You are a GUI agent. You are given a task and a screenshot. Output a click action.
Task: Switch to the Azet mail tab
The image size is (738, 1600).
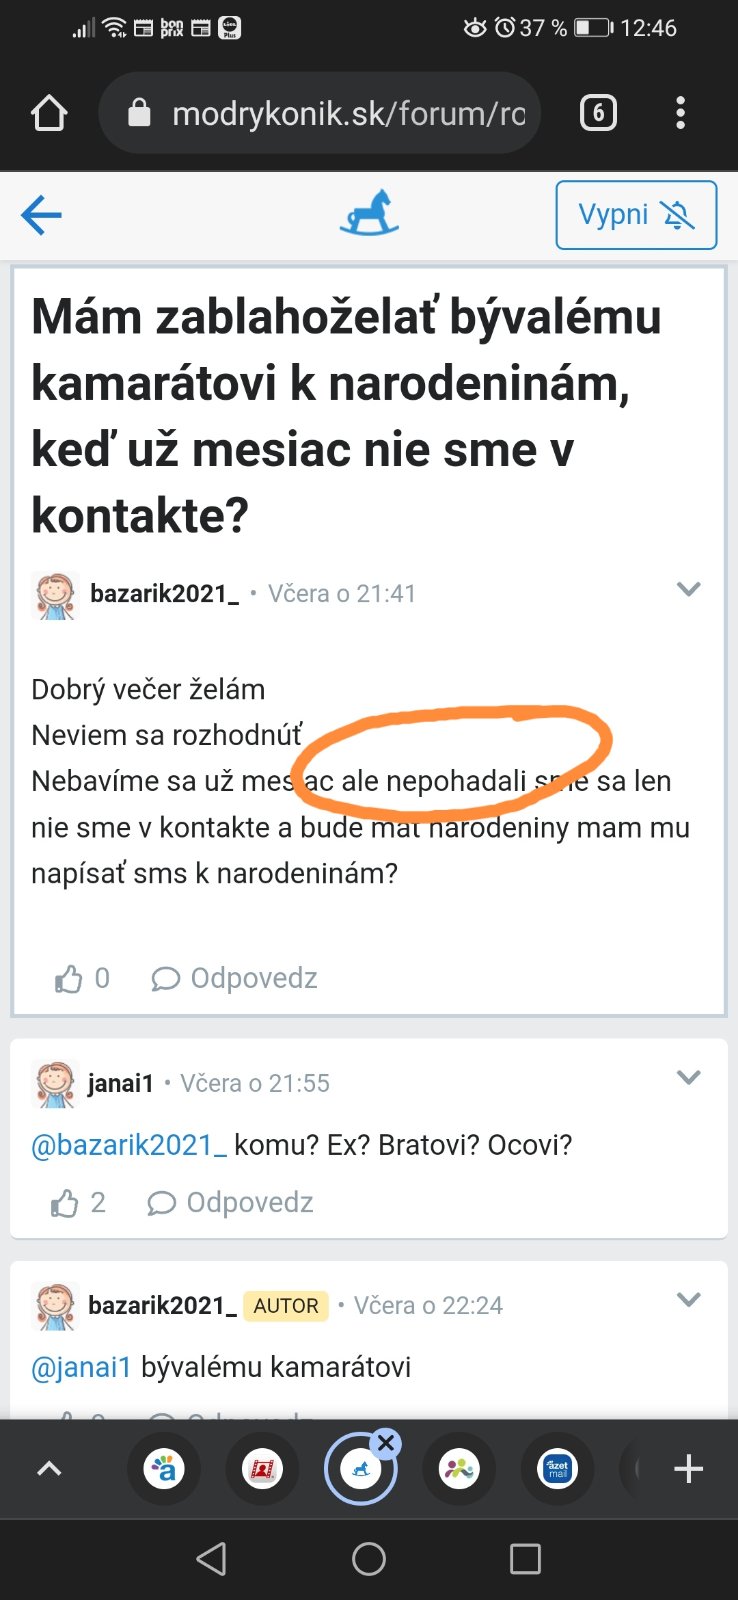558,1469
